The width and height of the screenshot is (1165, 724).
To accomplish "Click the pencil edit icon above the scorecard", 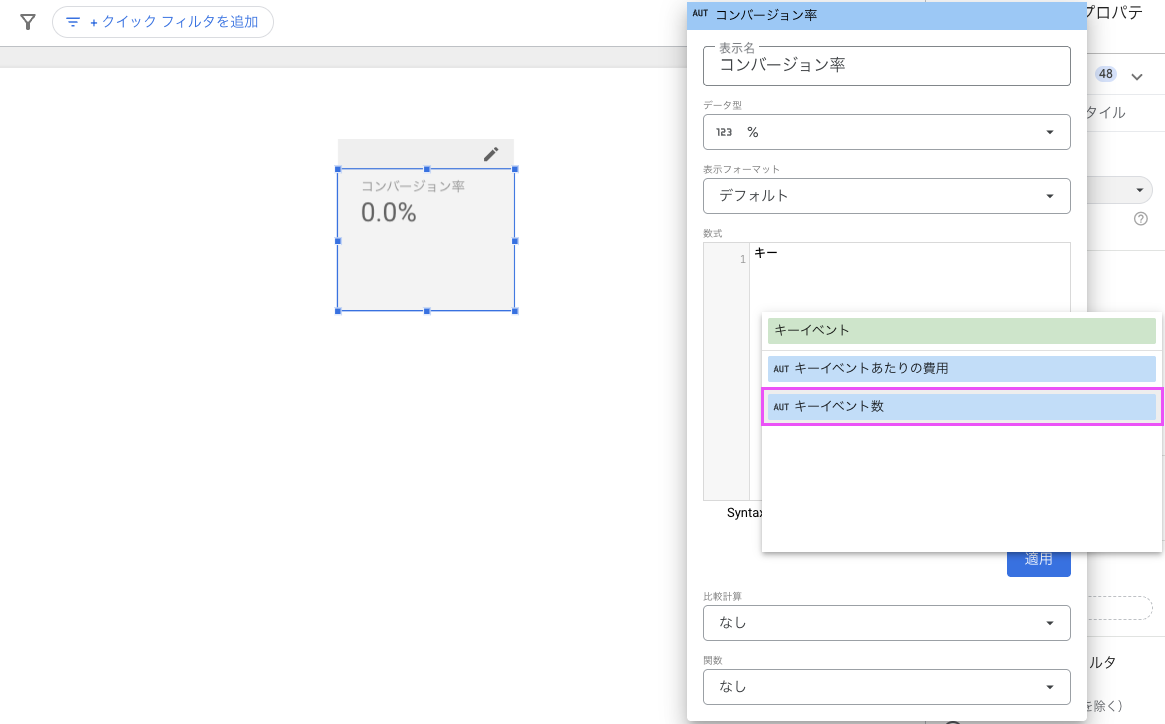I will (491, 154).
